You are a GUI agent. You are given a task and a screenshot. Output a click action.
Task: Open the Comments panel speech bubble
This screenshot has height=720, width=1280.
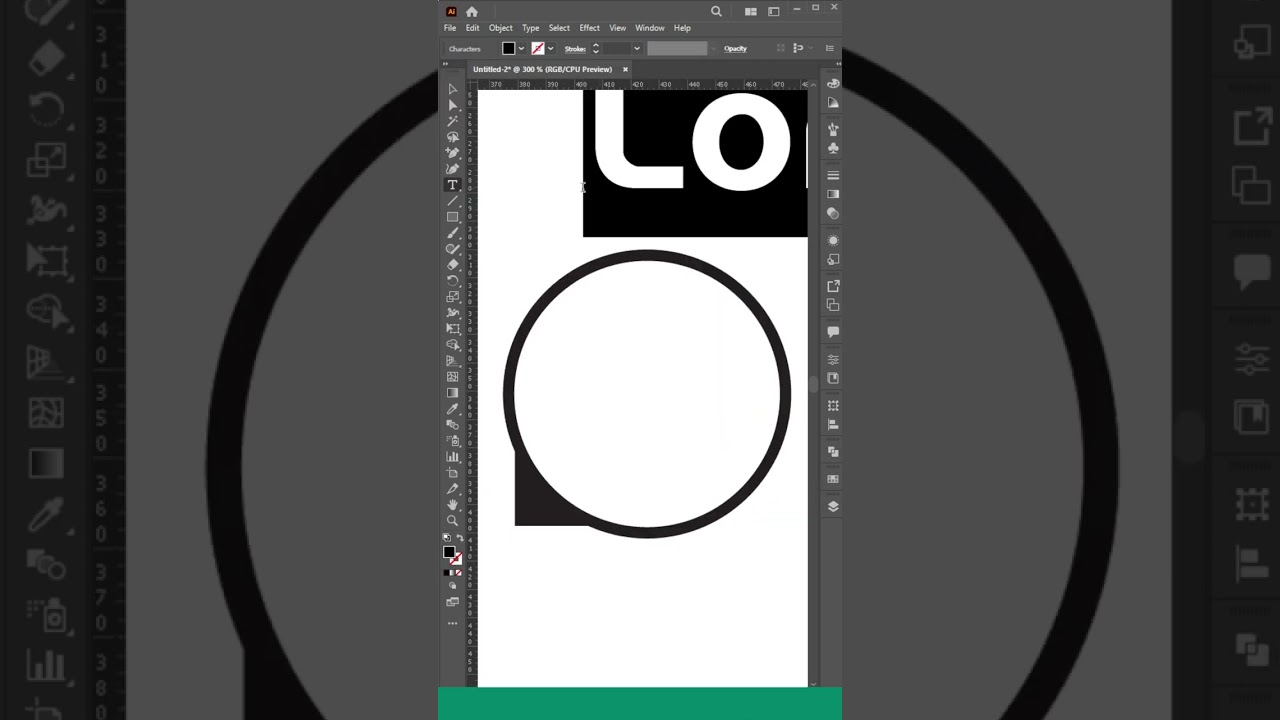833,332
